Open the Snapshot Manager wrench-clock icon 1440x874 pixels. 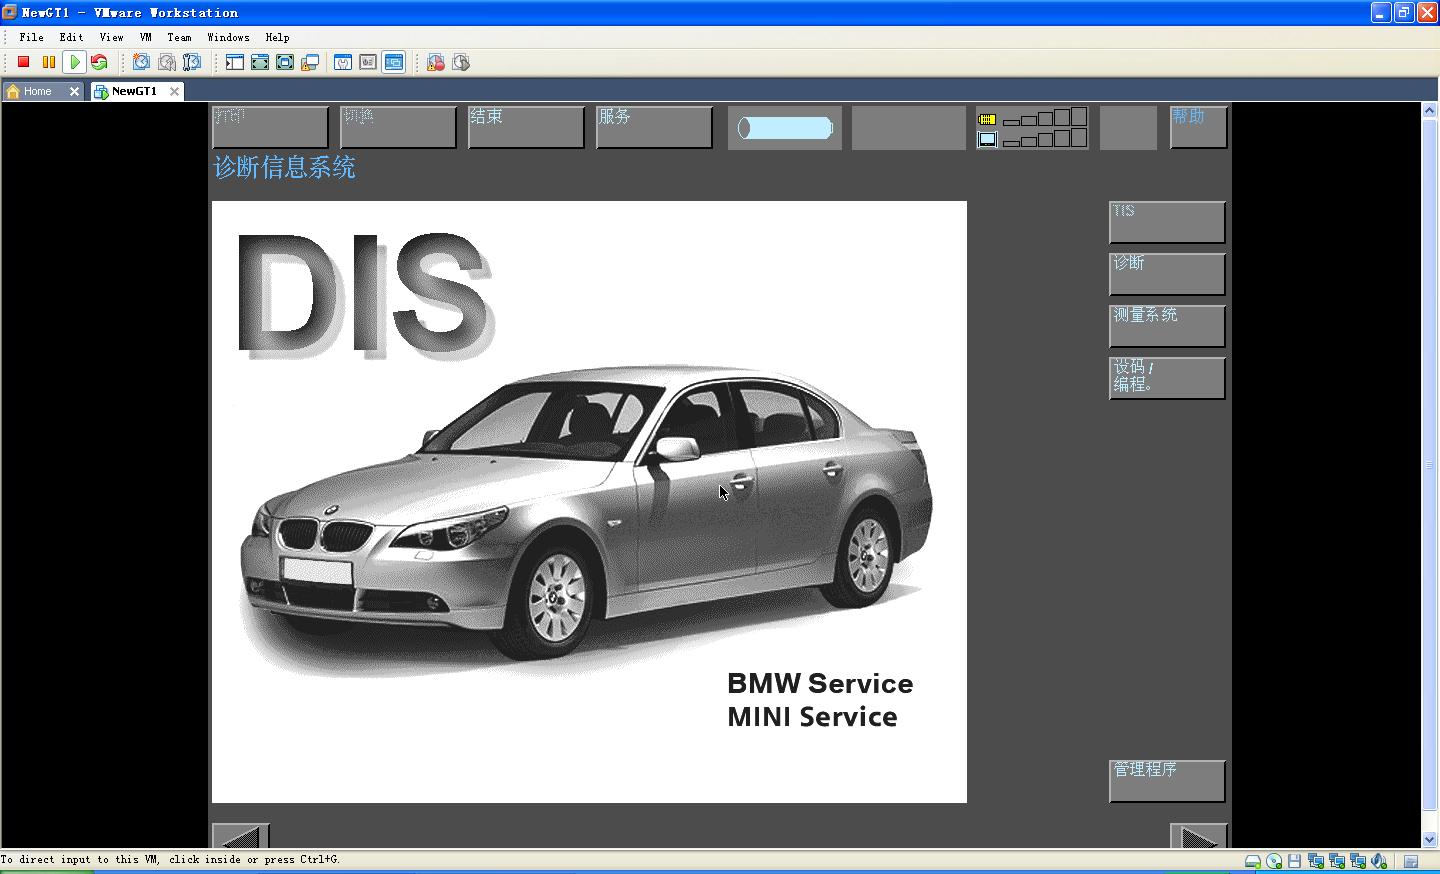pyautogui.click(x=191, y=62)
